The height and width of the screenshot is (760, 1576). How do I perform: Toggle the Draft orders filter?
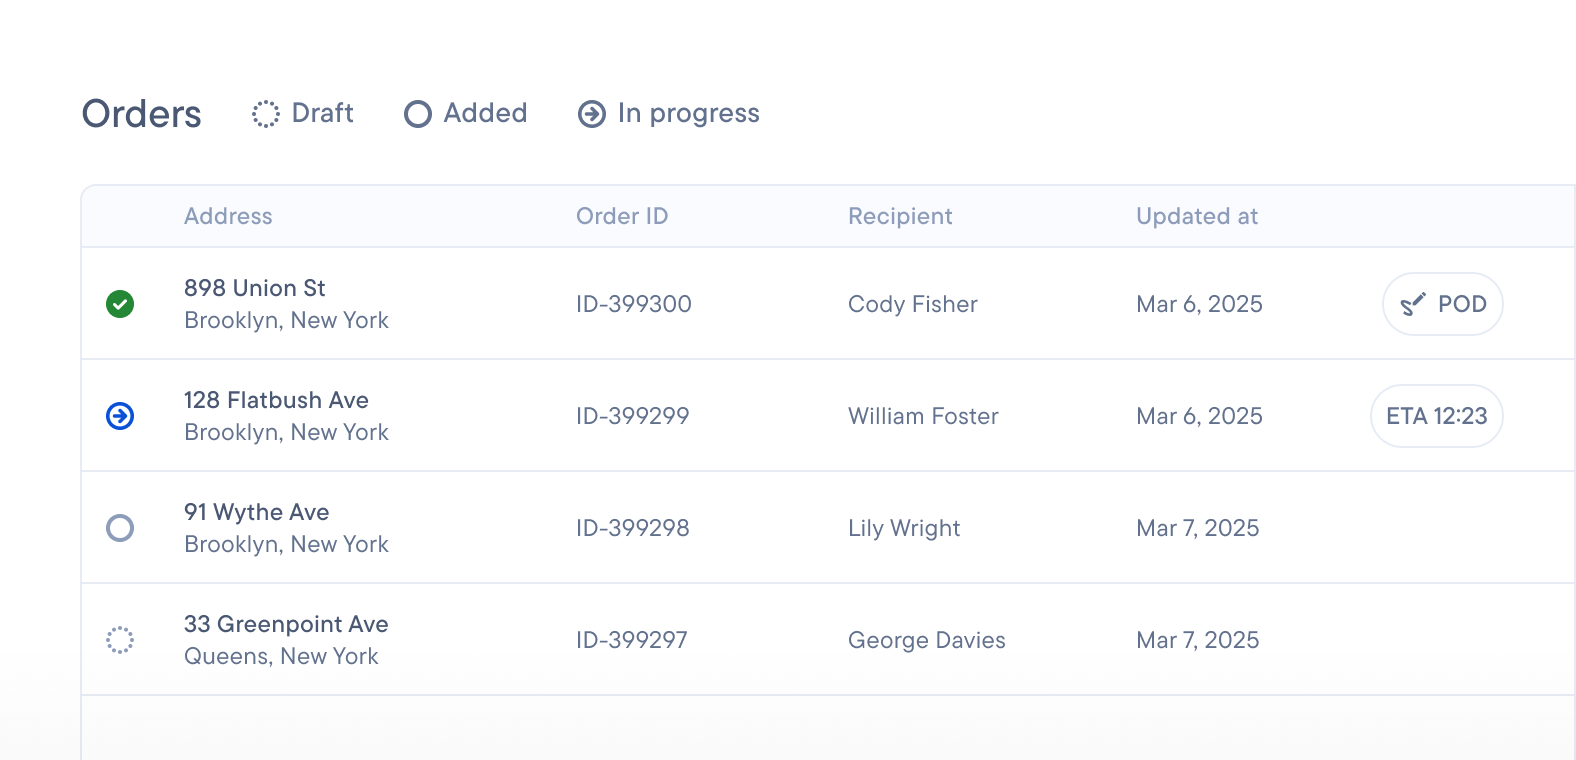pyautogui.click(x=303, y=114)
